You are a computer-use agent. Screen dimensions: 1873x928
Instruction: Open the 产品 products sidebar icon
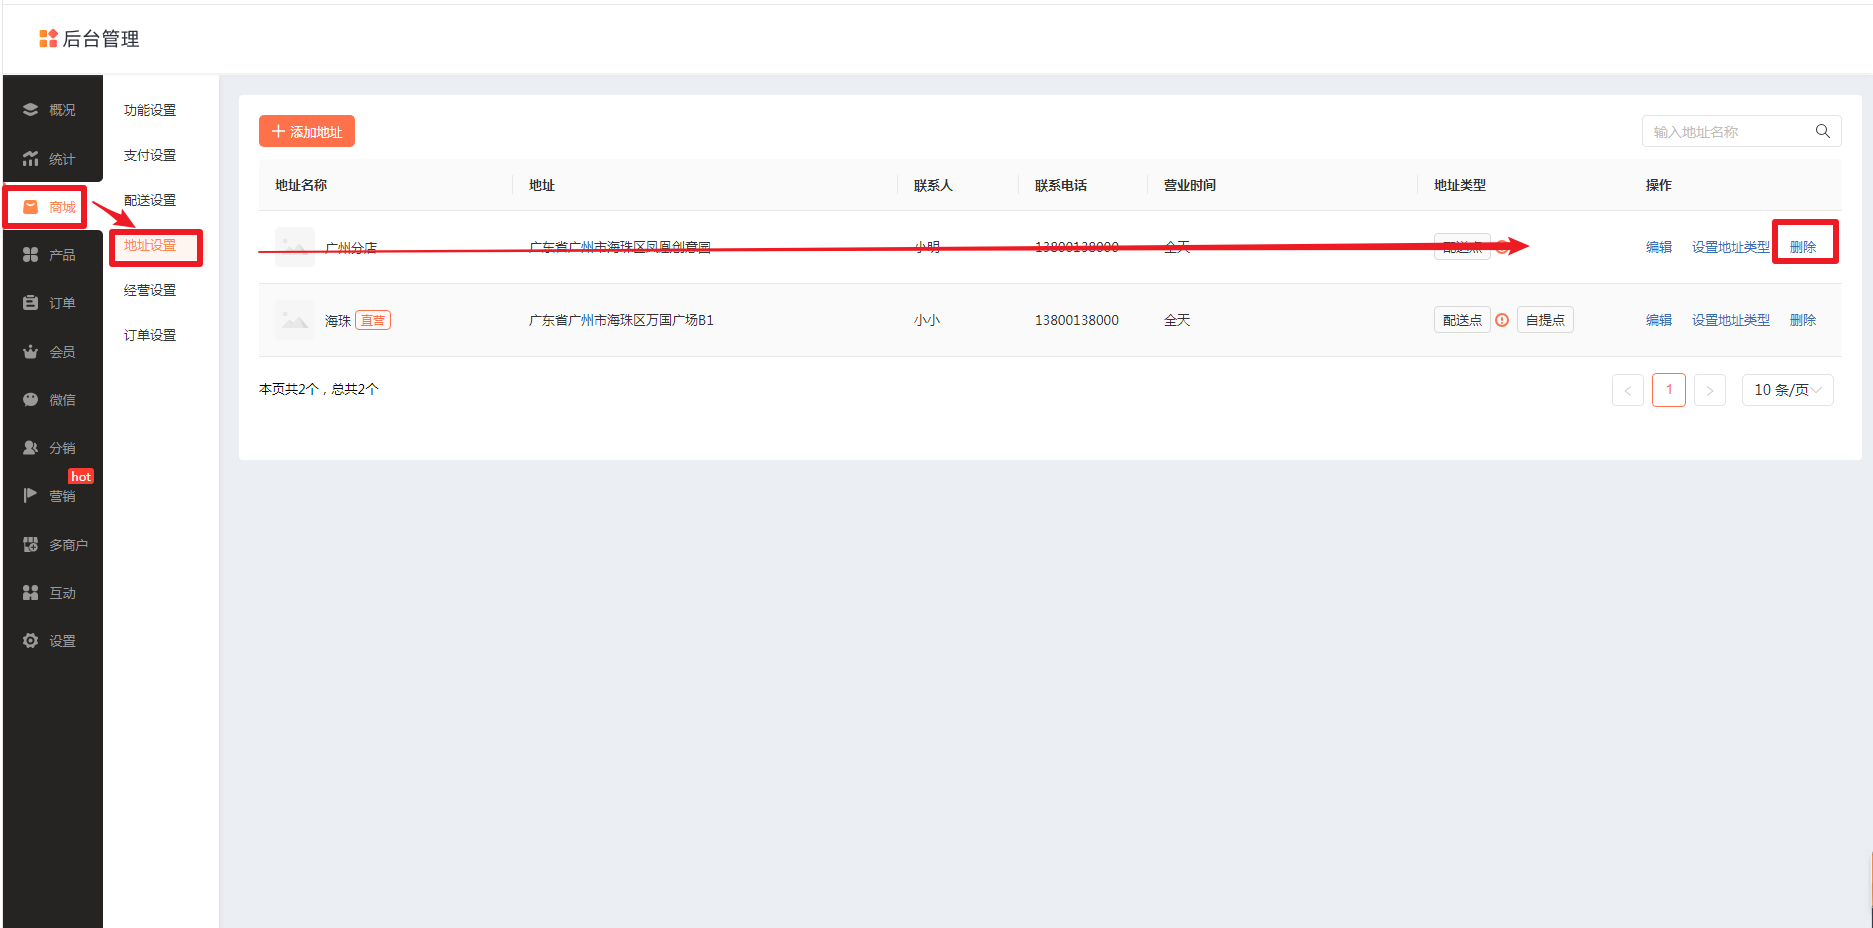(x=30, y=255)
